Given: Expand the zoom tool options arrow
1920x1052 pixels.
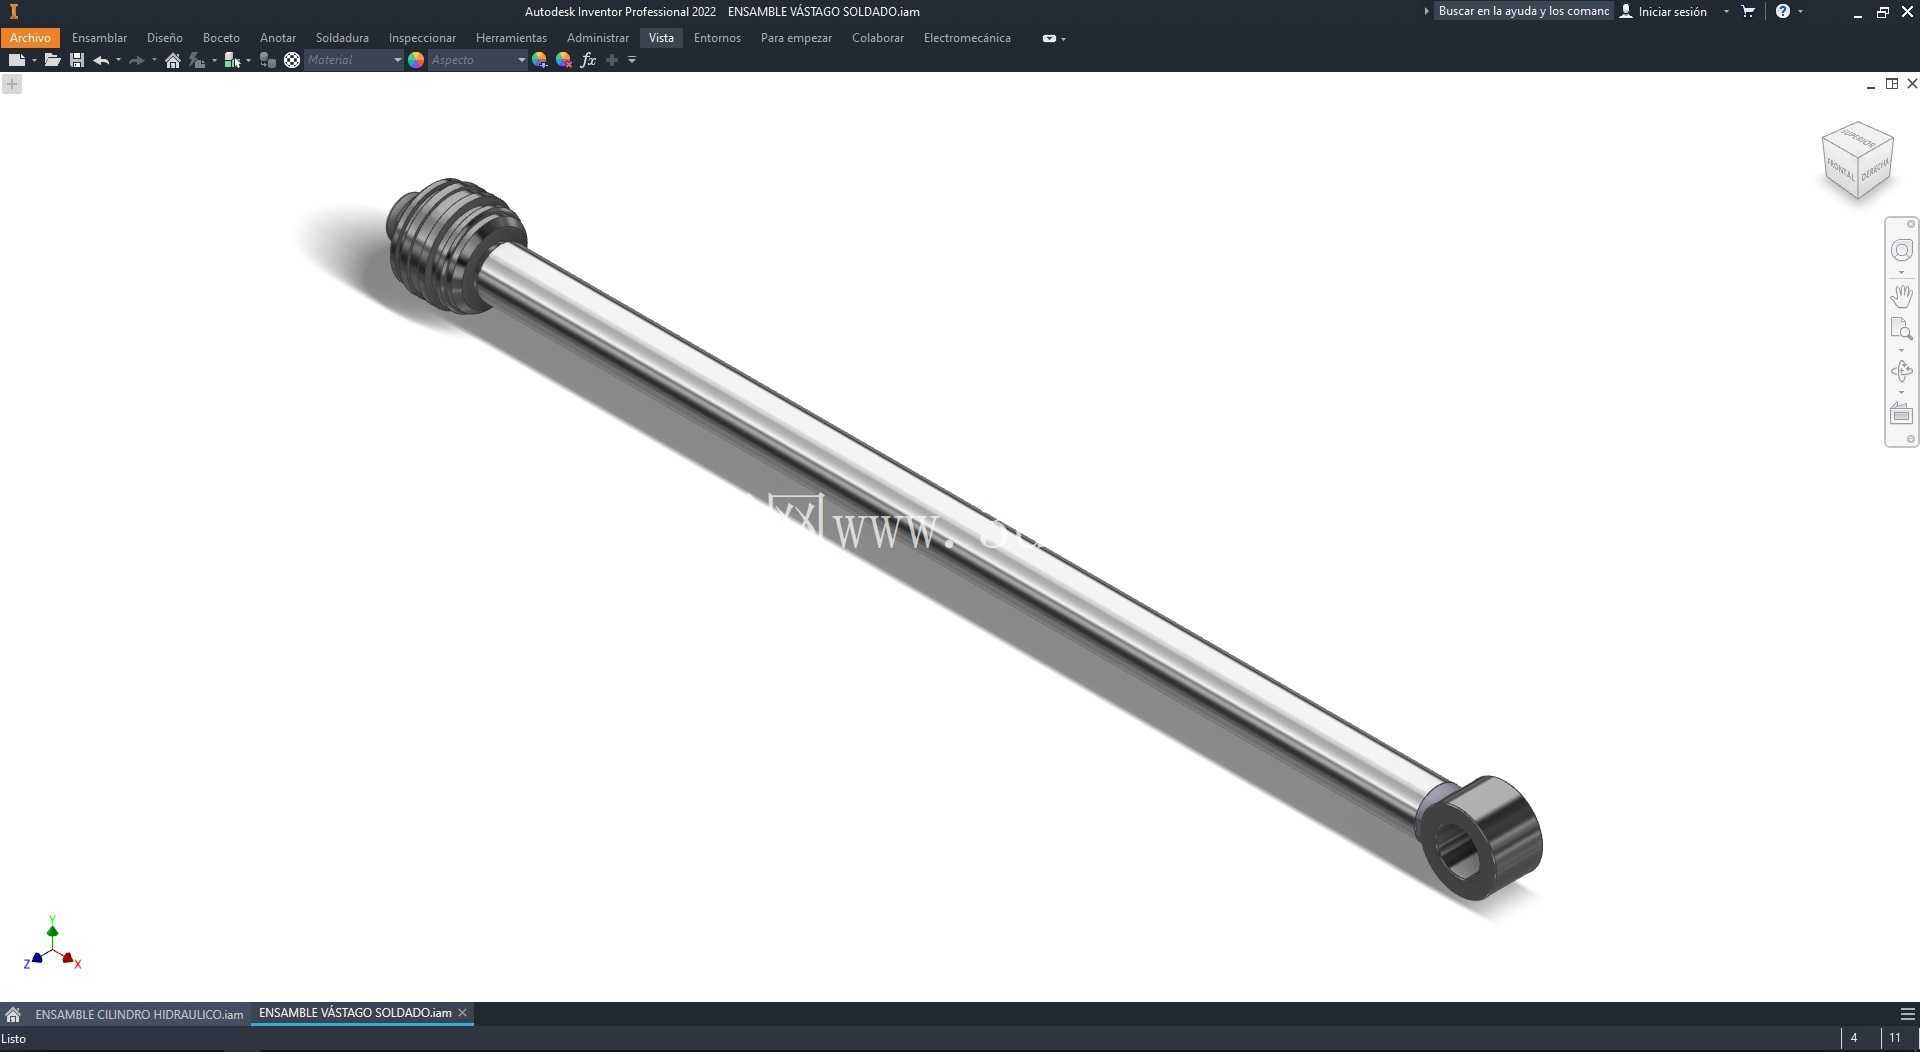Looking at the screenshot, I should click(x=1901, y=350).
